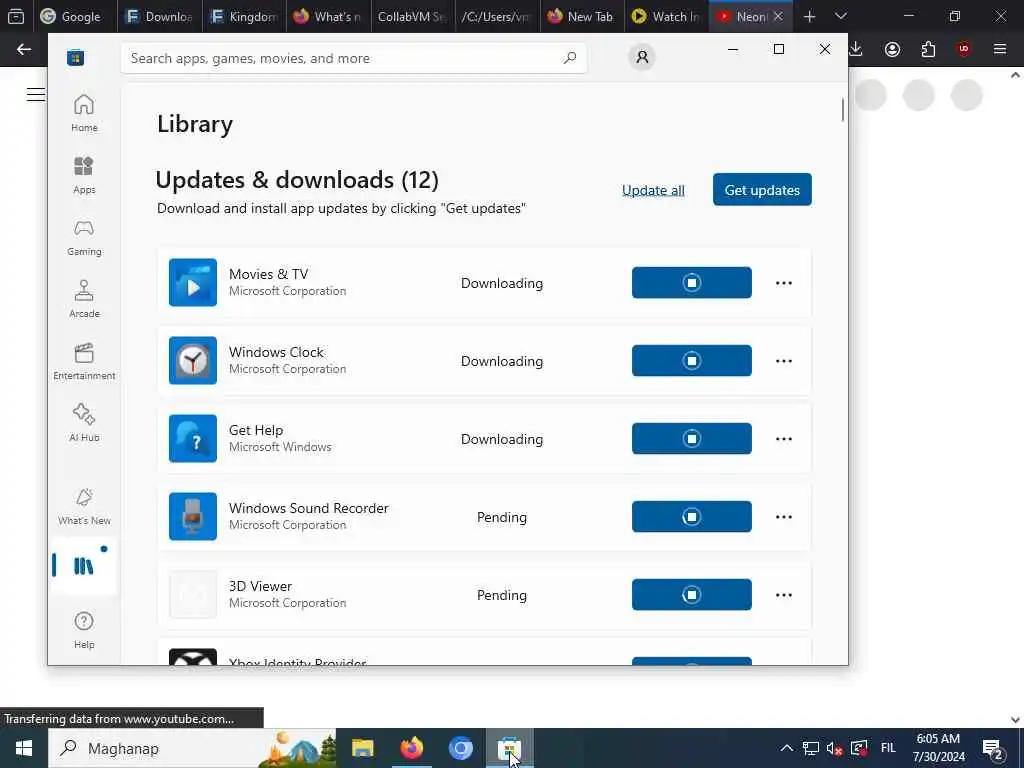The width and height of the screenshot is (1024, 768).
Task: Stop the Movies & TV download
Action: (692, 282)
